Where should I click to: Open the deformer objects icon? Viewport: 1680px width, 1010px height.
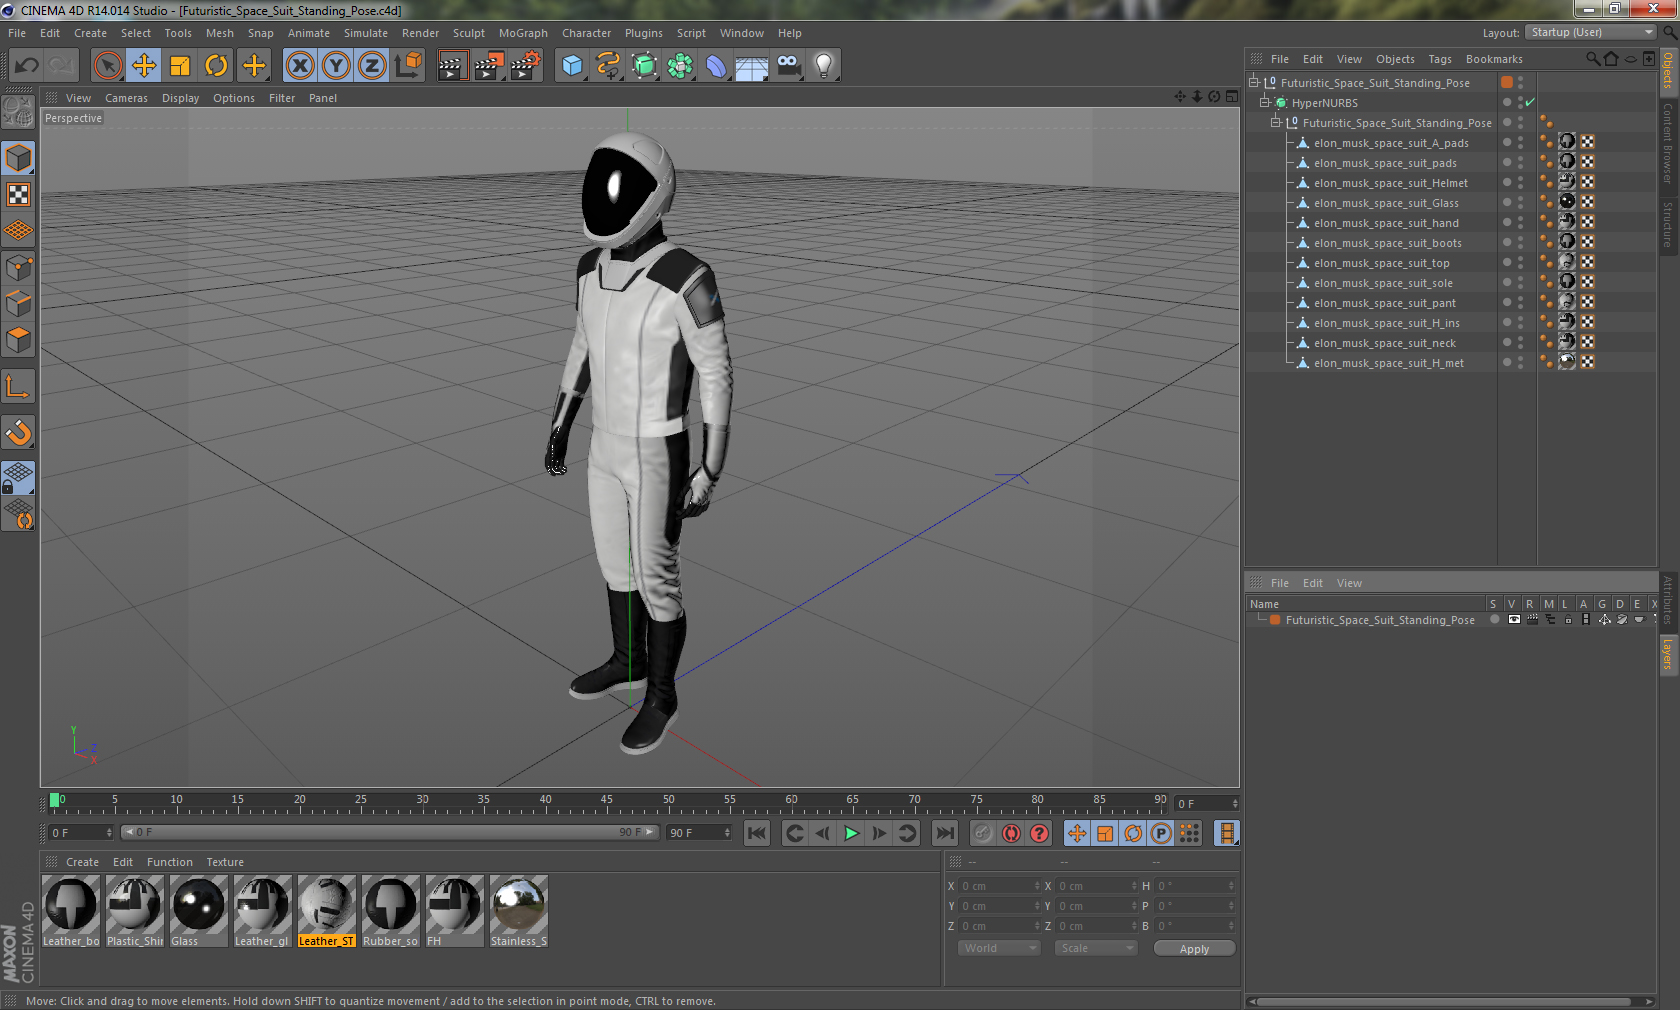click(716, 66)
